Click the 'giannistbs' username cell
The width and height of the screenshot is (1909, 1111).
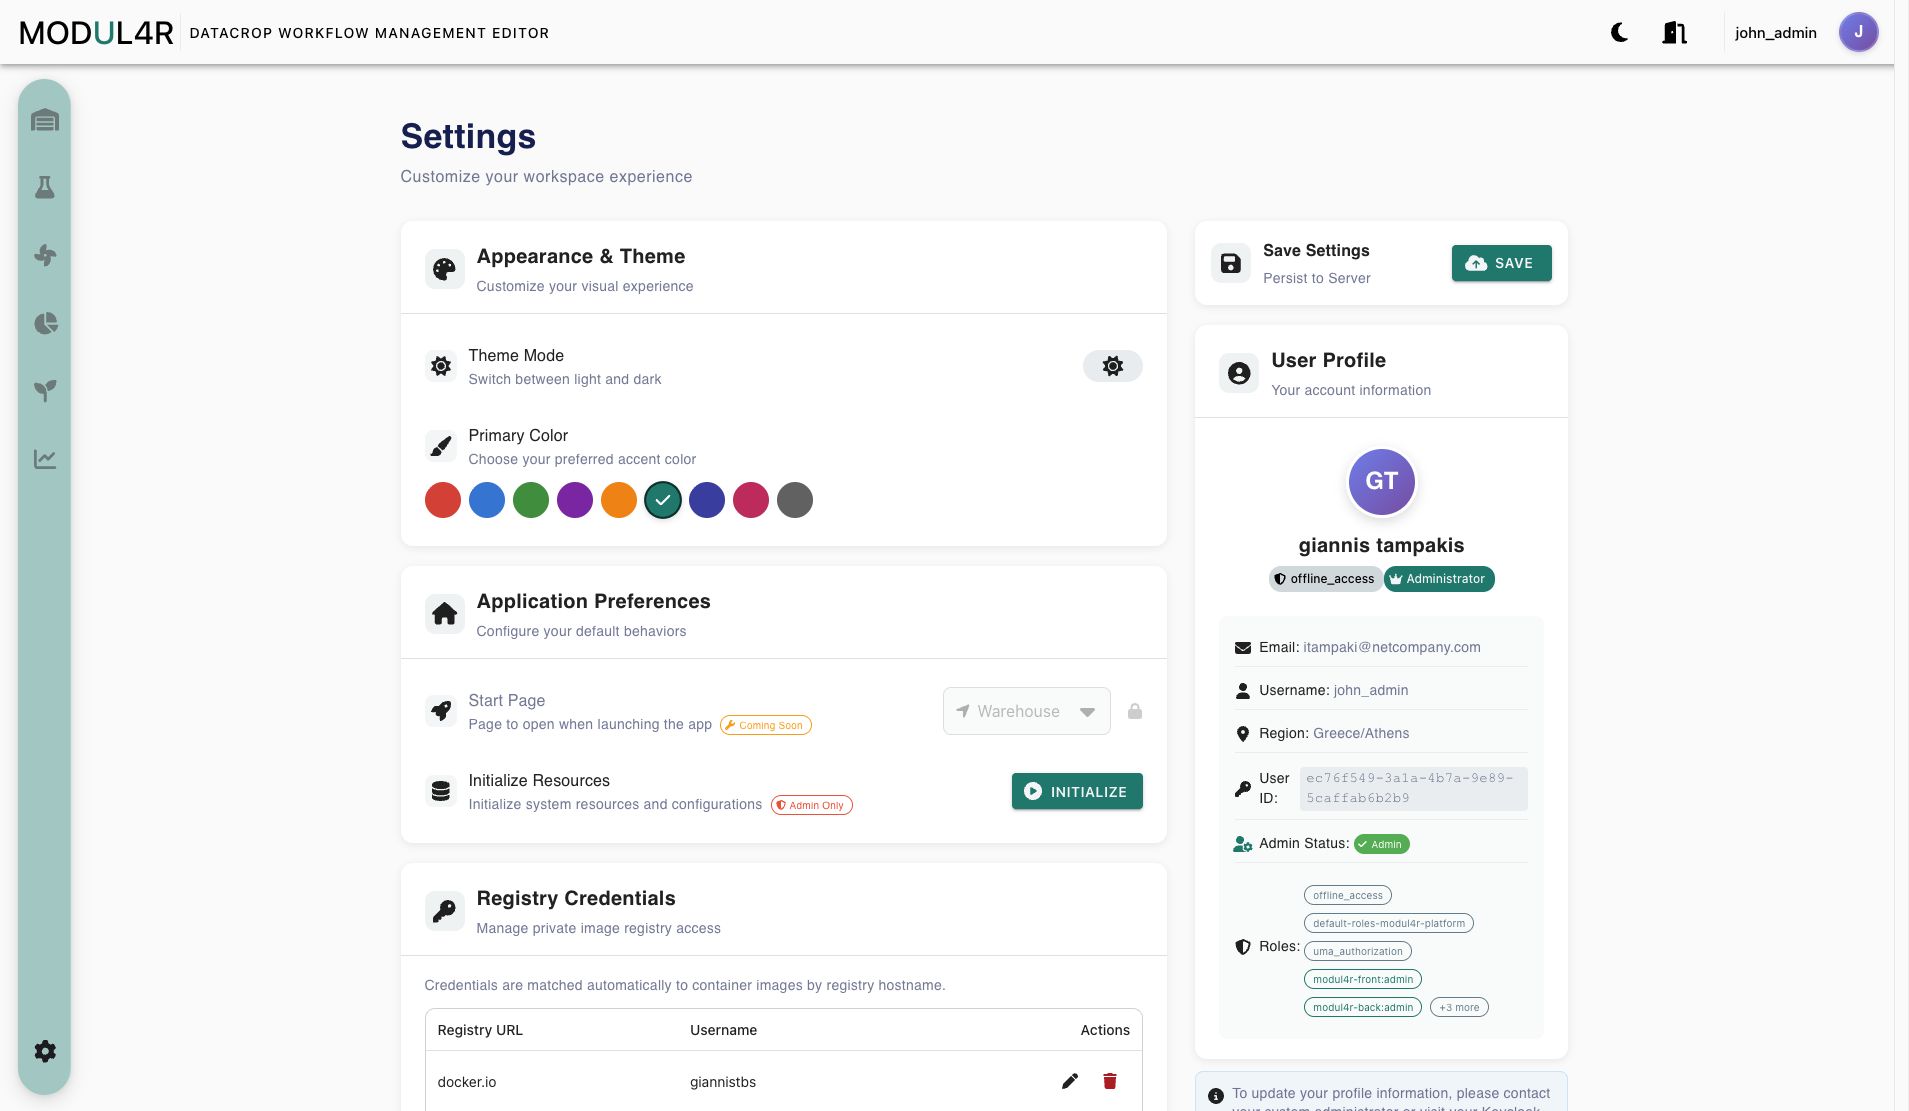tap(723, 1082)
